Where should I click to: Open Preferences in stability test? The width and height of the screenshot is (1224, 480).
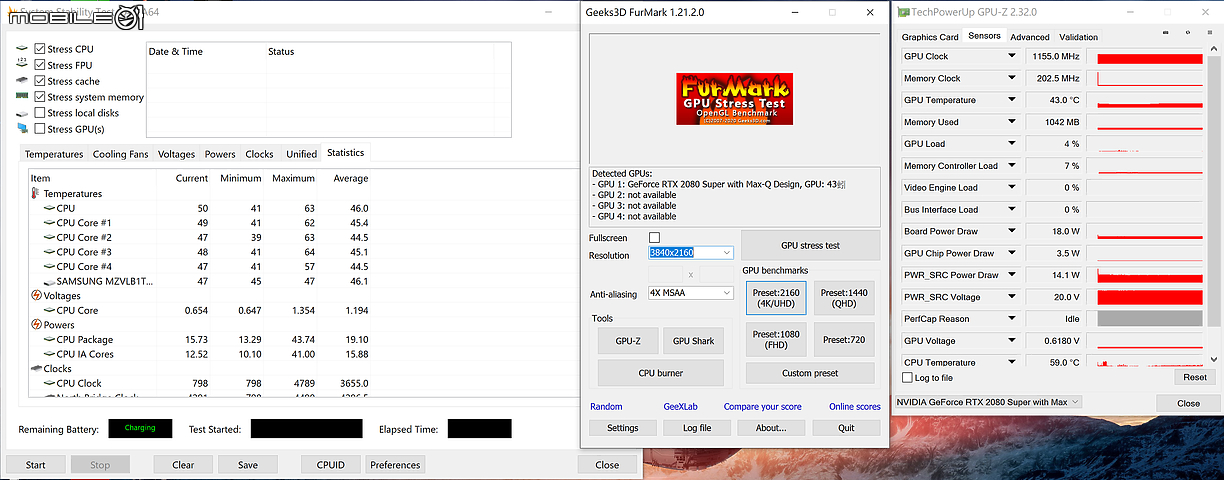point(395,465)
